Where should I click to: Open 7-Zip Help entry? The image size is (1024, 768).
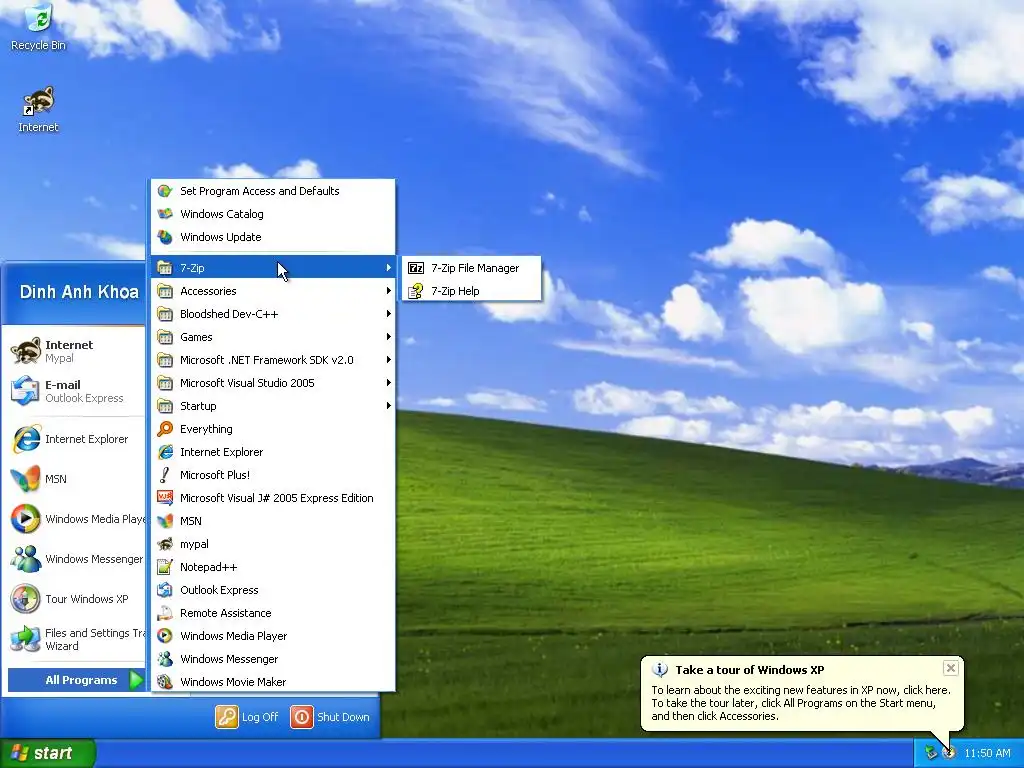pos(472,291)
